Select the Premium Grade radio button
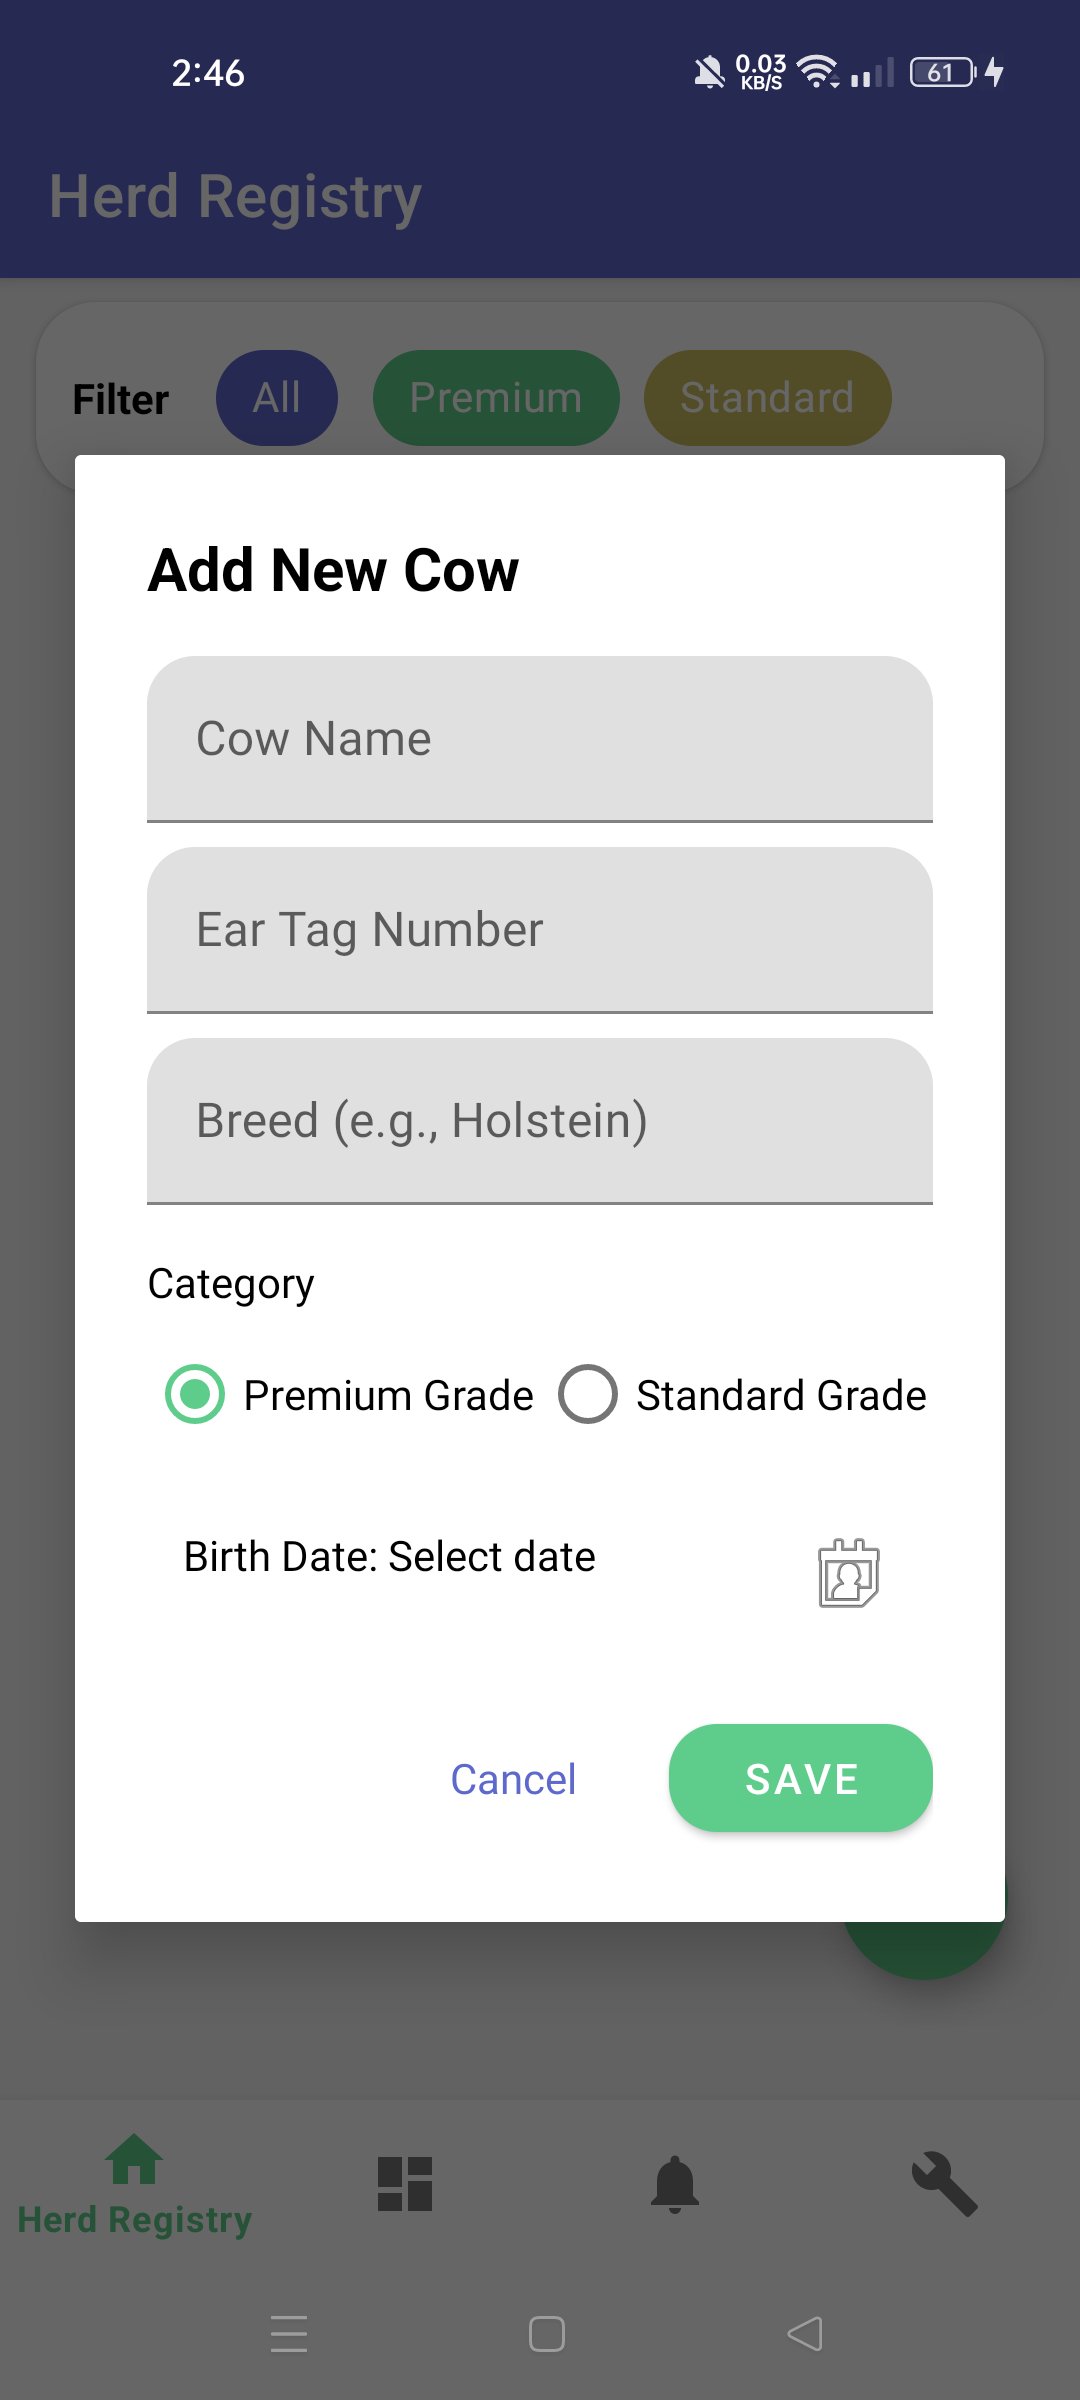This screenshot has height=2400, width=1080. pos(195,1394)
